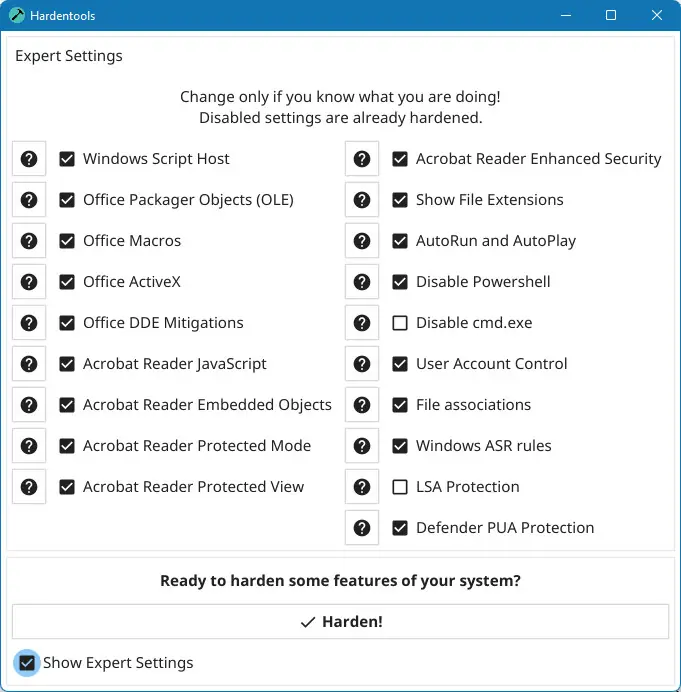Image resolution: width=681 pixels, height=692 pixels.
Task: Show help for Defender PUA Protection
Action: (362, 528)
